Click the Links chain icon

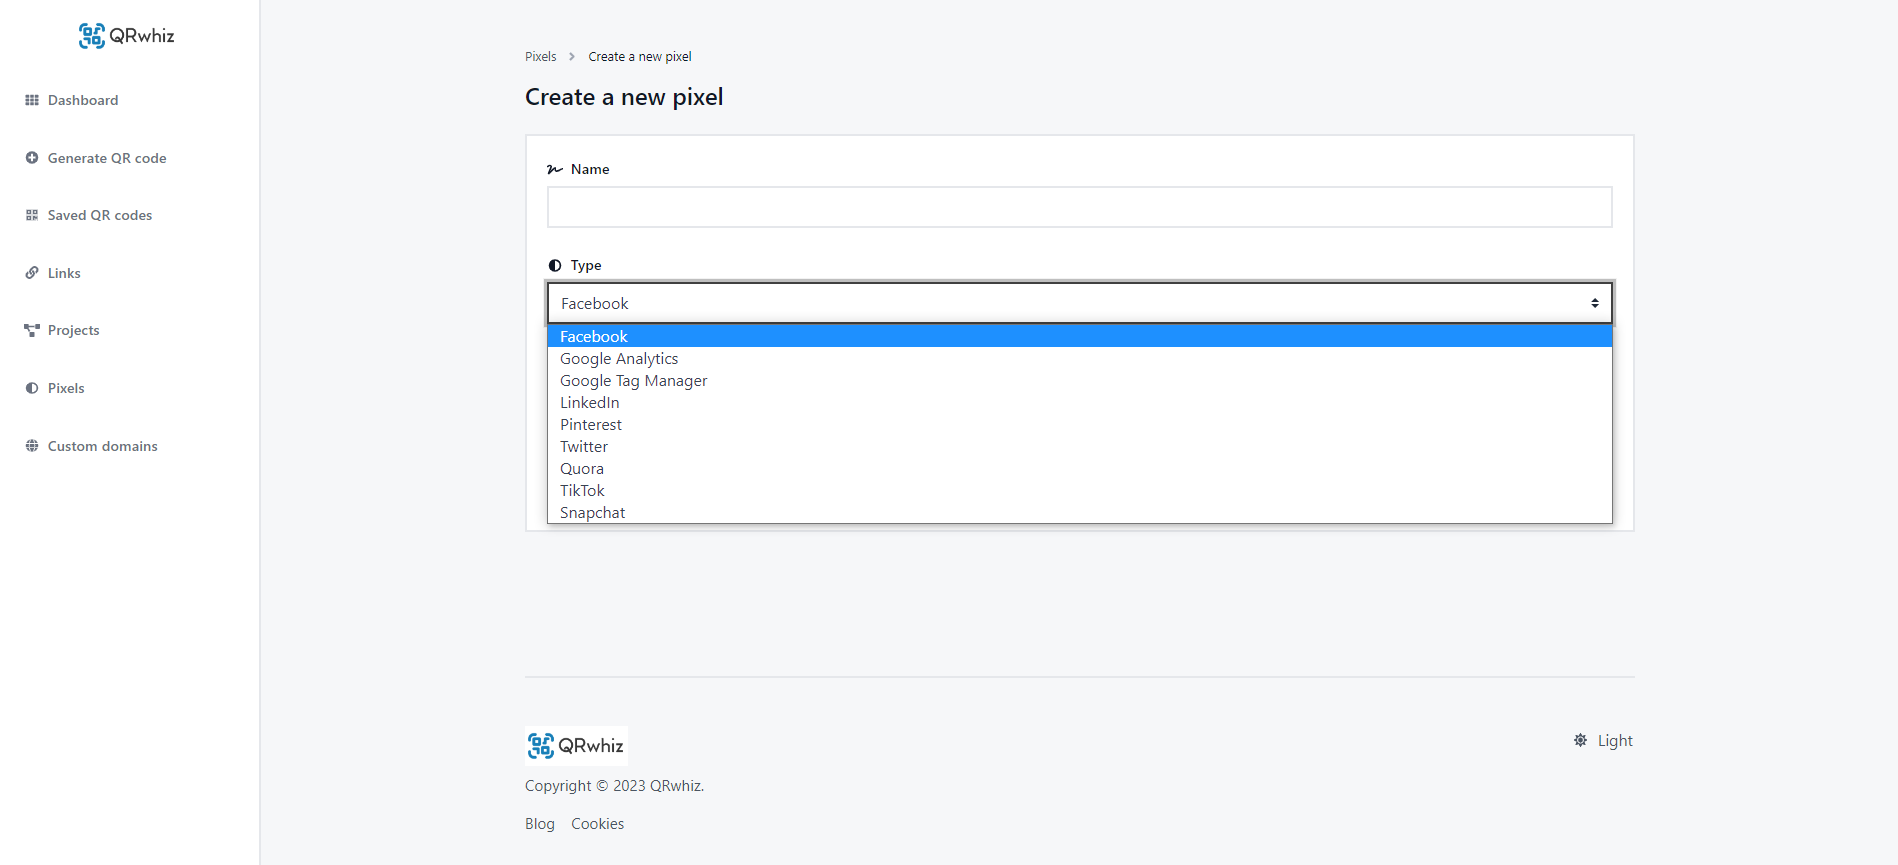coord(32,273)
